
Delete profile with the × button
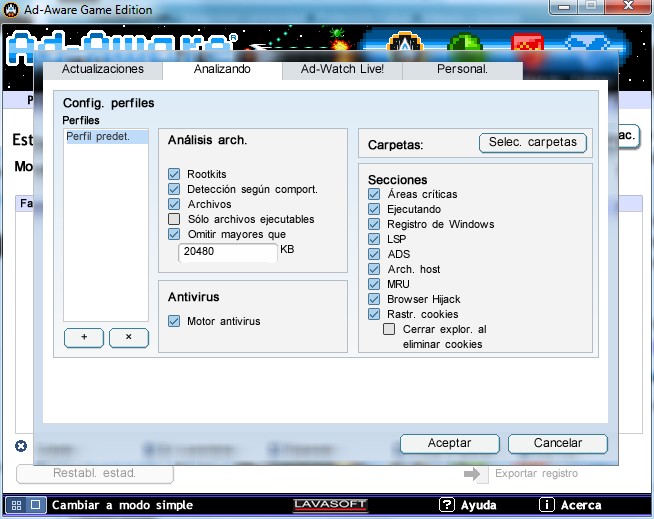tap(129, 338)
